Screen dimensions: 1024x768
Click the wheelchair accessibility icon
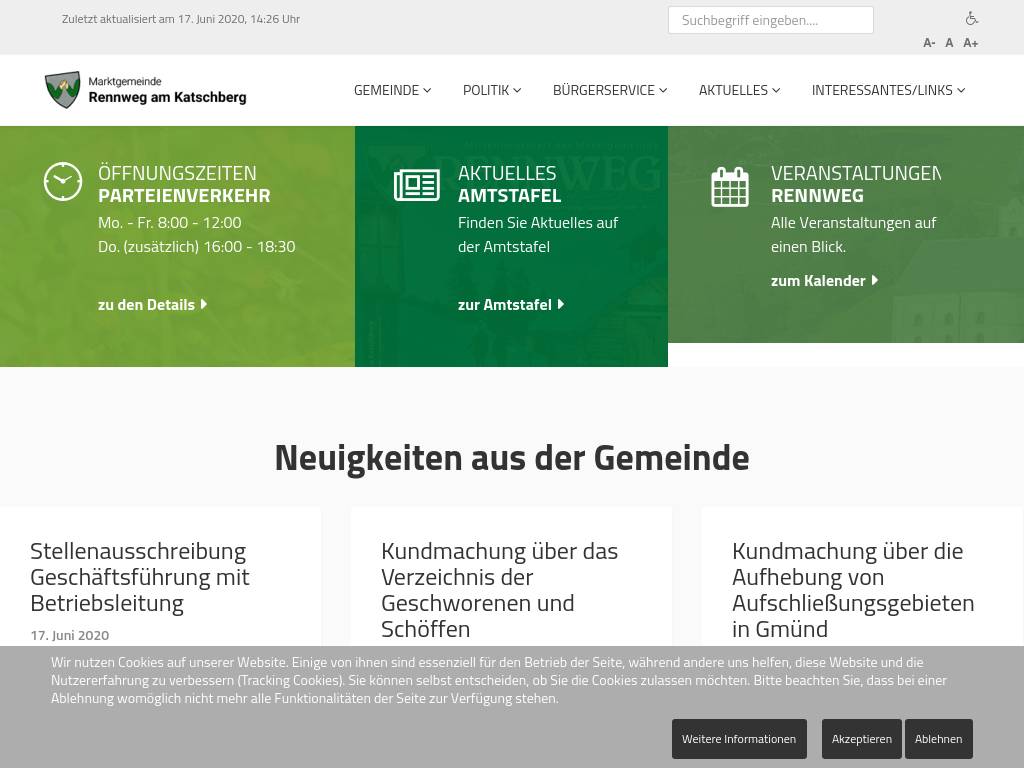pyautogui.click(x=971, y=18)
